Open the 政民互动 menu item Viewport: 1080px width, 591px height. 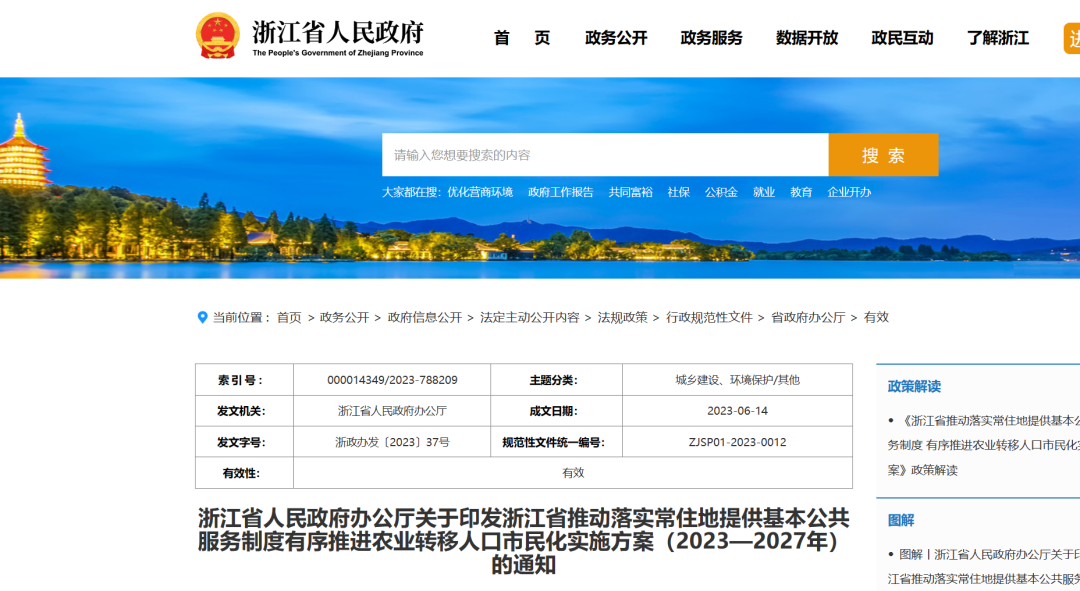pyautogui.click(x=902, y=38)
